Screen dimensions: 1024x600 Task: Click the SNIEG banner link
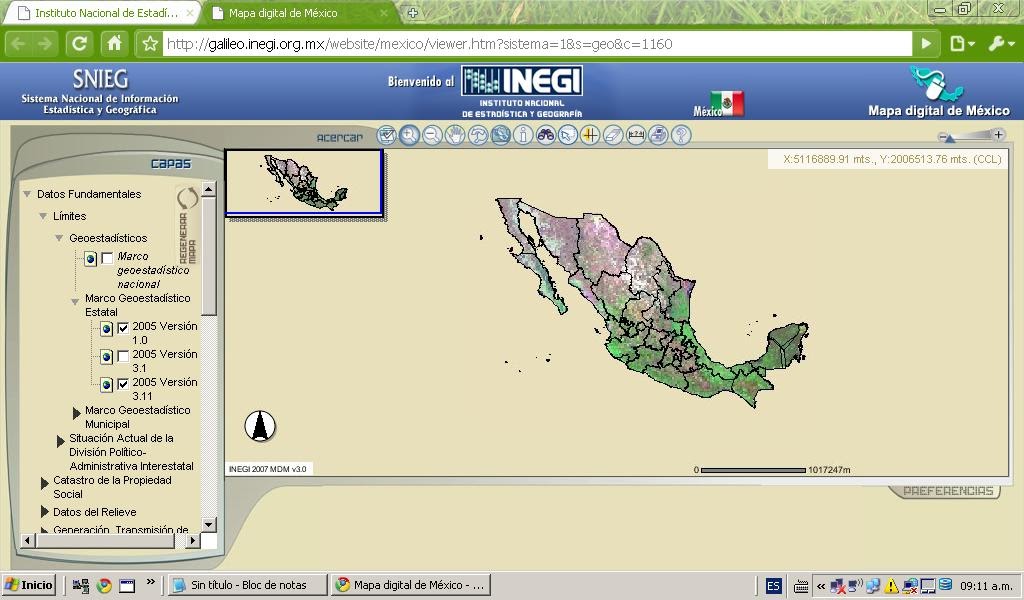click(x=100, y=91)
